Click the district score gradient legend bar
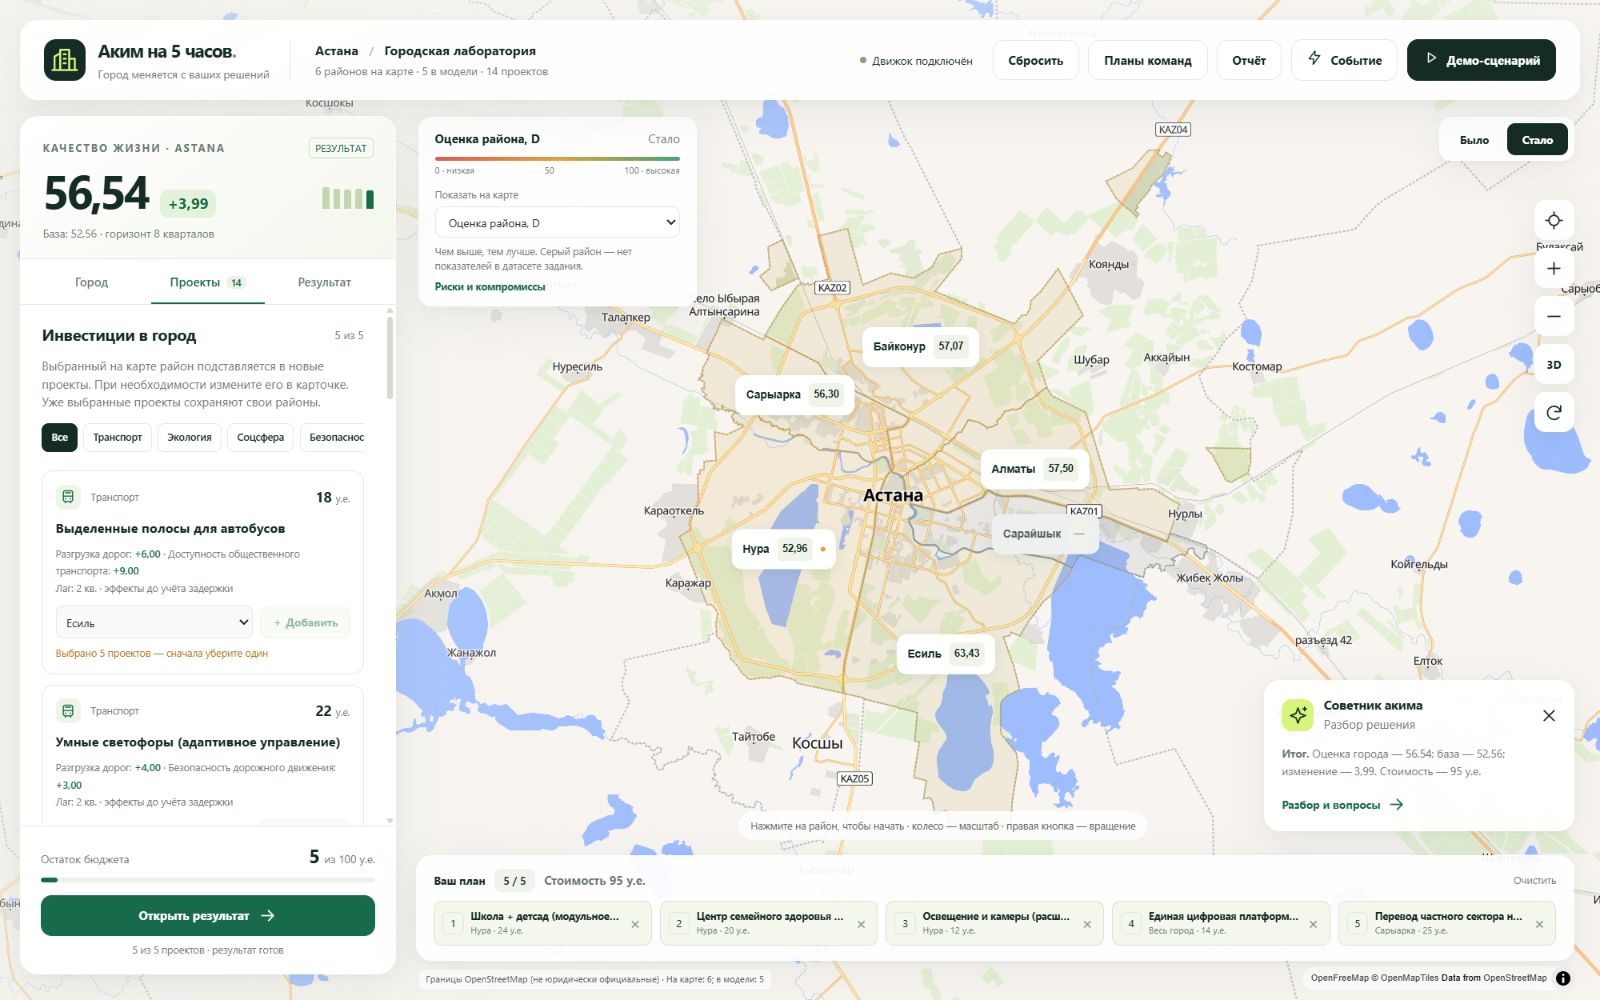The width and height of the screenshot is (1600, 1000). coord(557,158)
